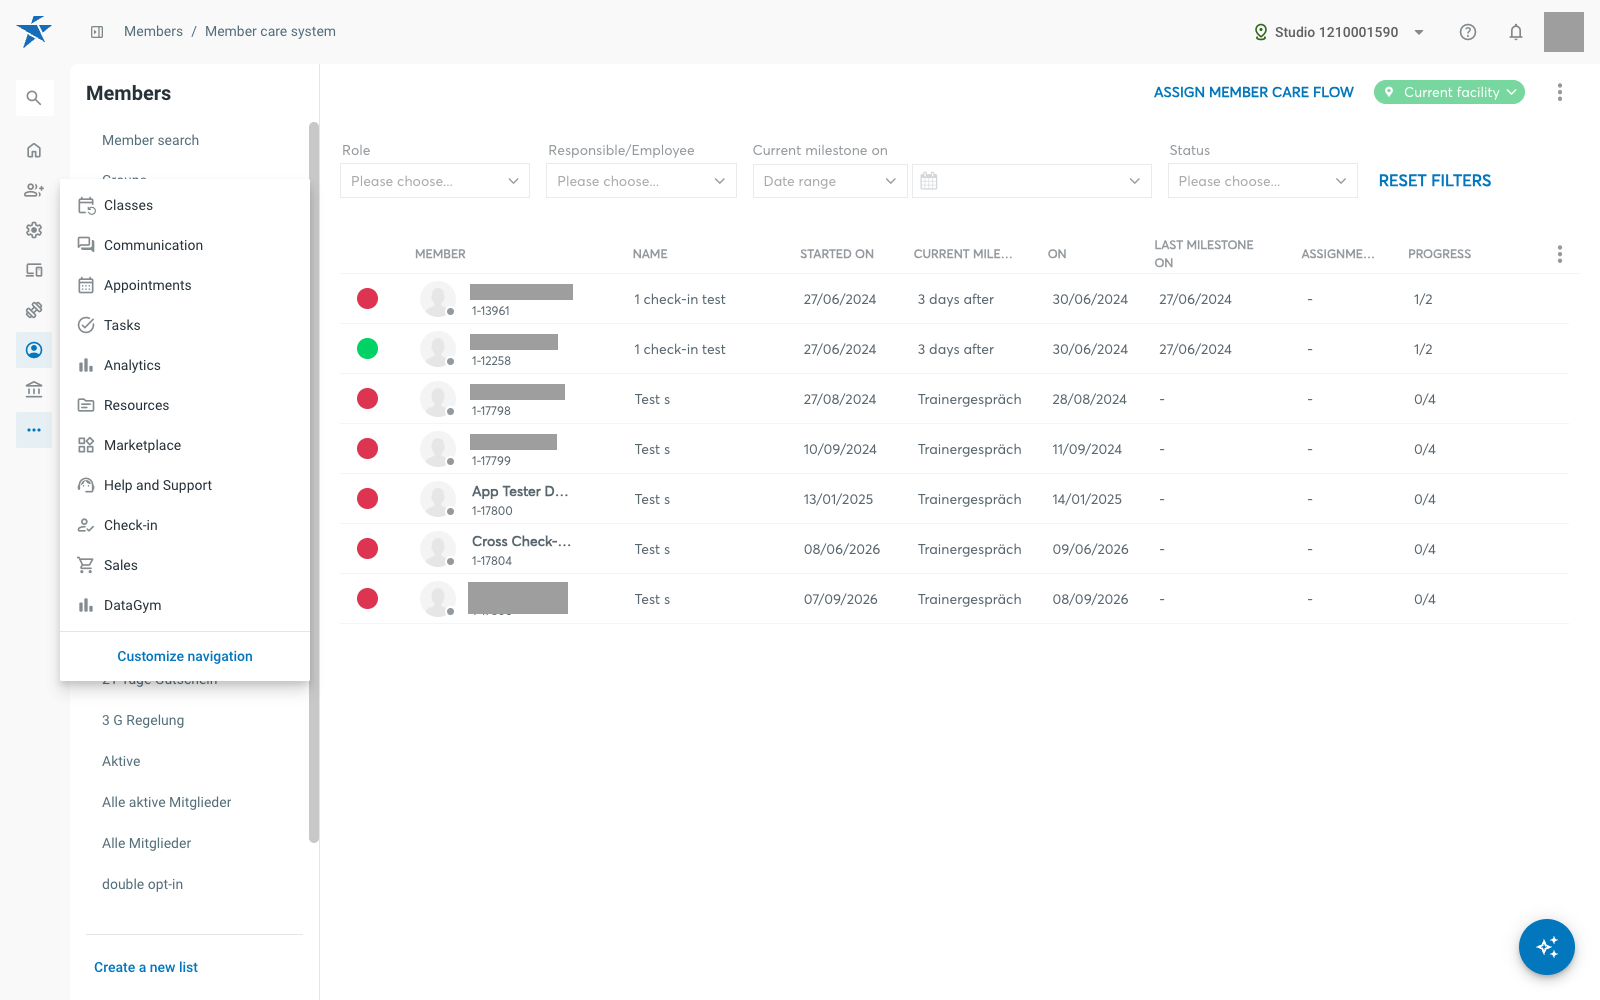Open Sales from the navigation menu
Viewport: 1600px width, 1000px height.
coord(185,565)
